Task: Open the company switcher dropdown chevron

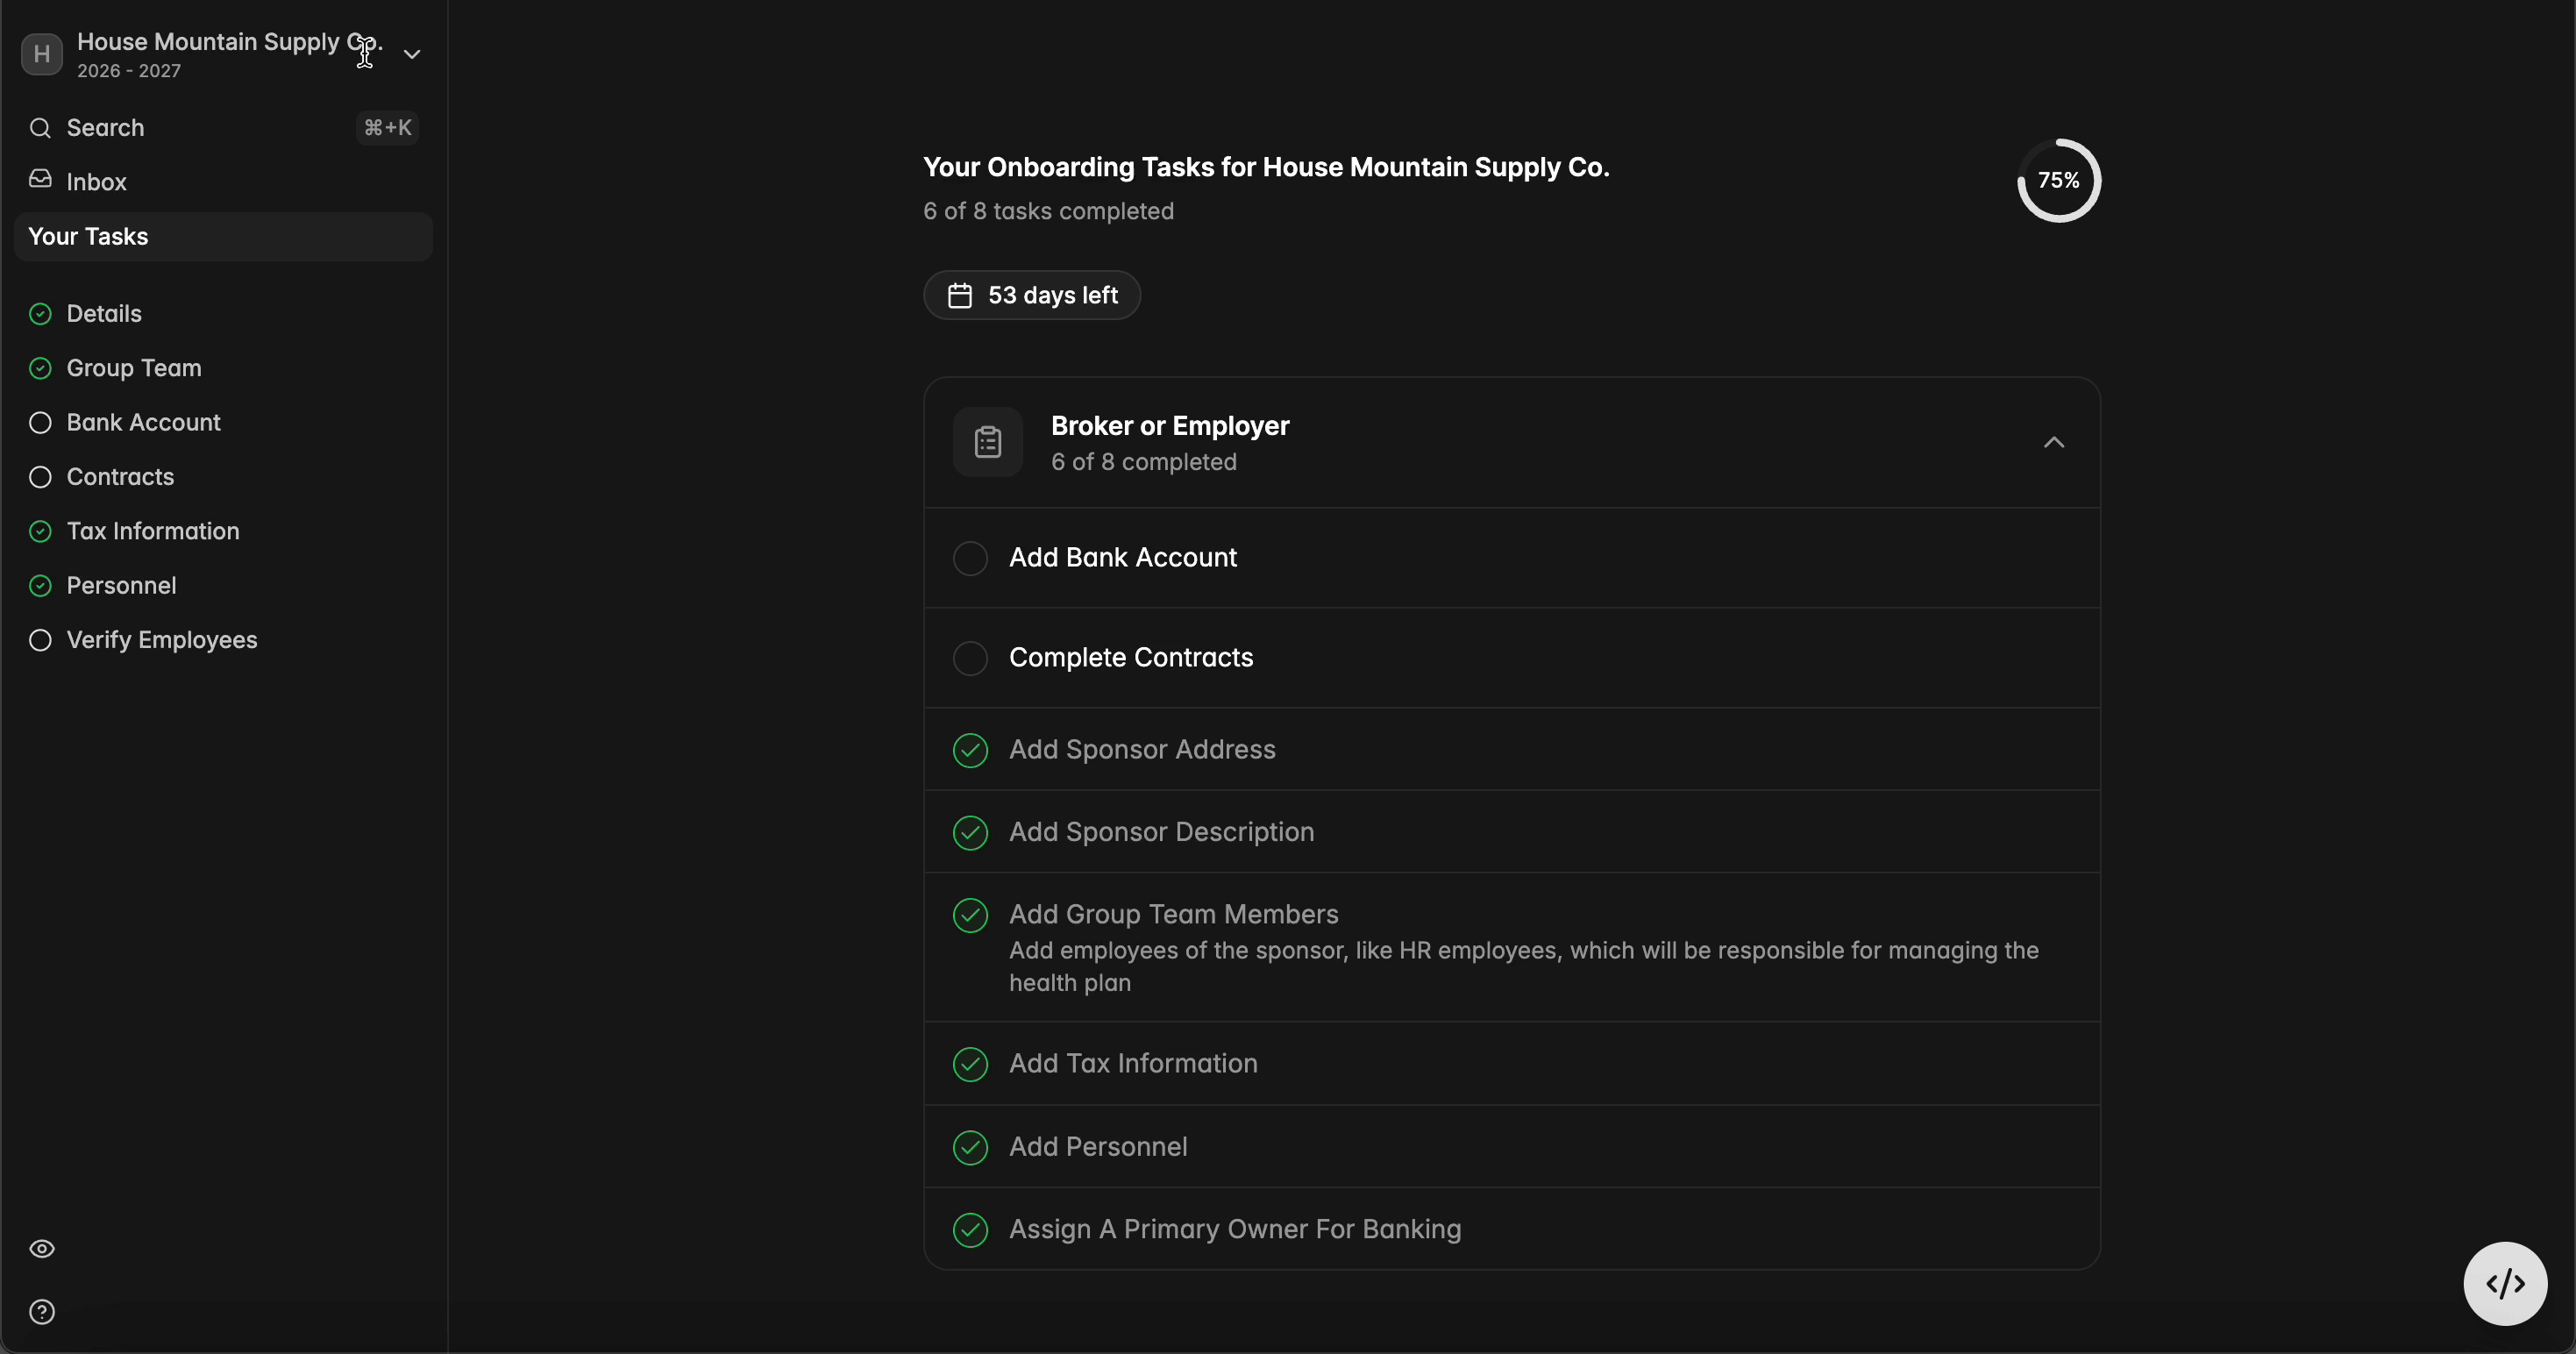Action: tap(412, 54)
